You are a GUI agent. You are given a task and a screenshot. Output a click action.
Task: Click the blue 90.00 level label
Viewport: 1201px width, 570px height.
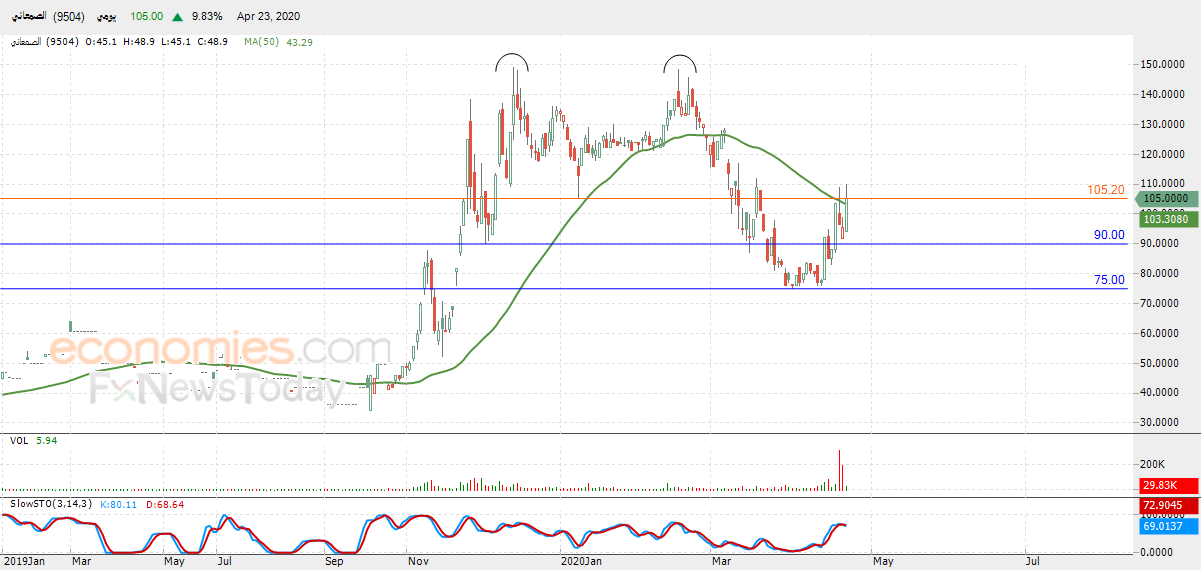click(1109, 235)
